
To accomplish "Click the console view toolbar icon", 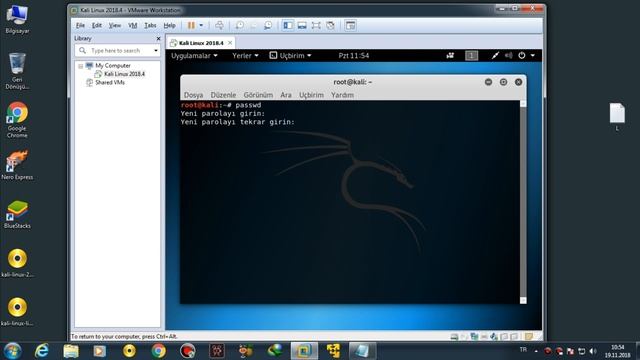I will tap(350, 25).
